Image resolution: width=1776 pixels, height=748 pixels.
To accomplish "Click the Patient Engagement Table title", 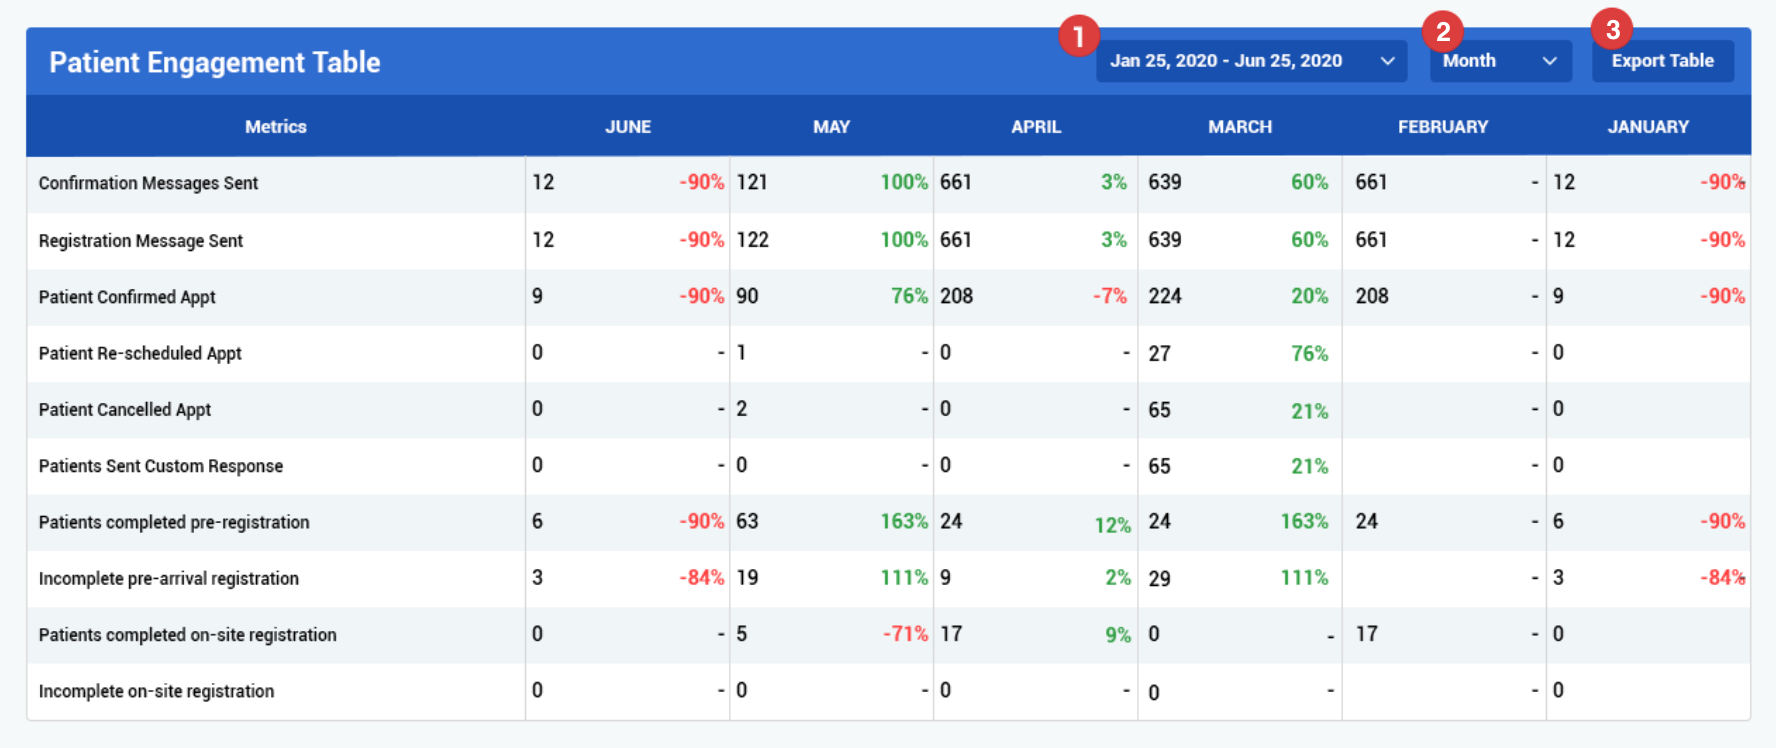I will 215,62.
